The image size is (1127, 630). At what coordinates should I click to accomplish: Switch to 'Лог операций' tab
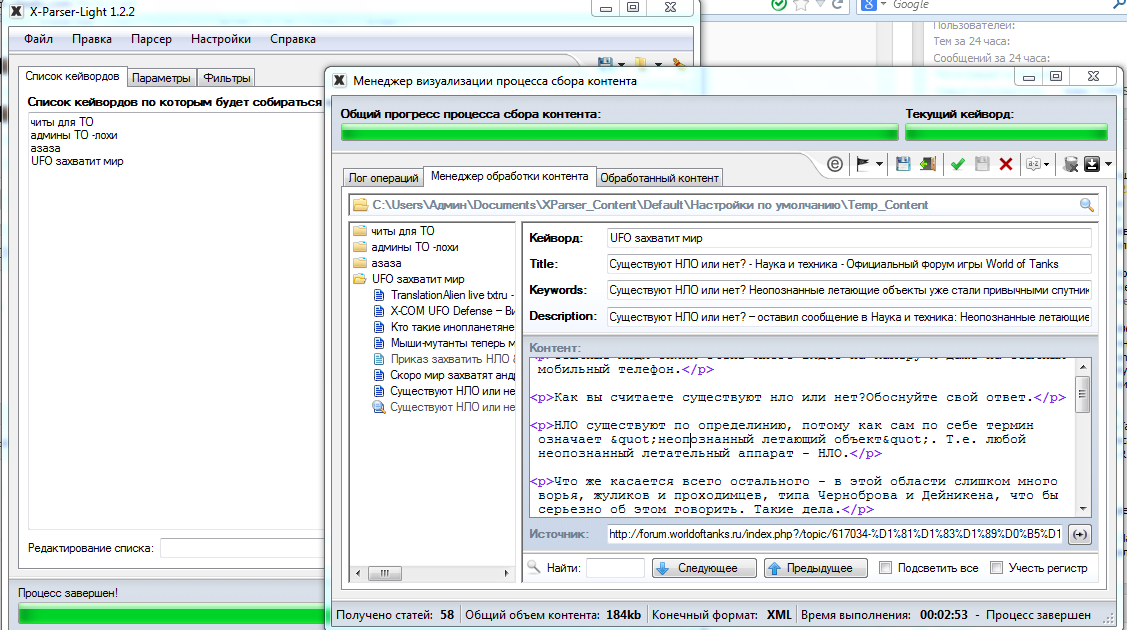pos(383,178)
